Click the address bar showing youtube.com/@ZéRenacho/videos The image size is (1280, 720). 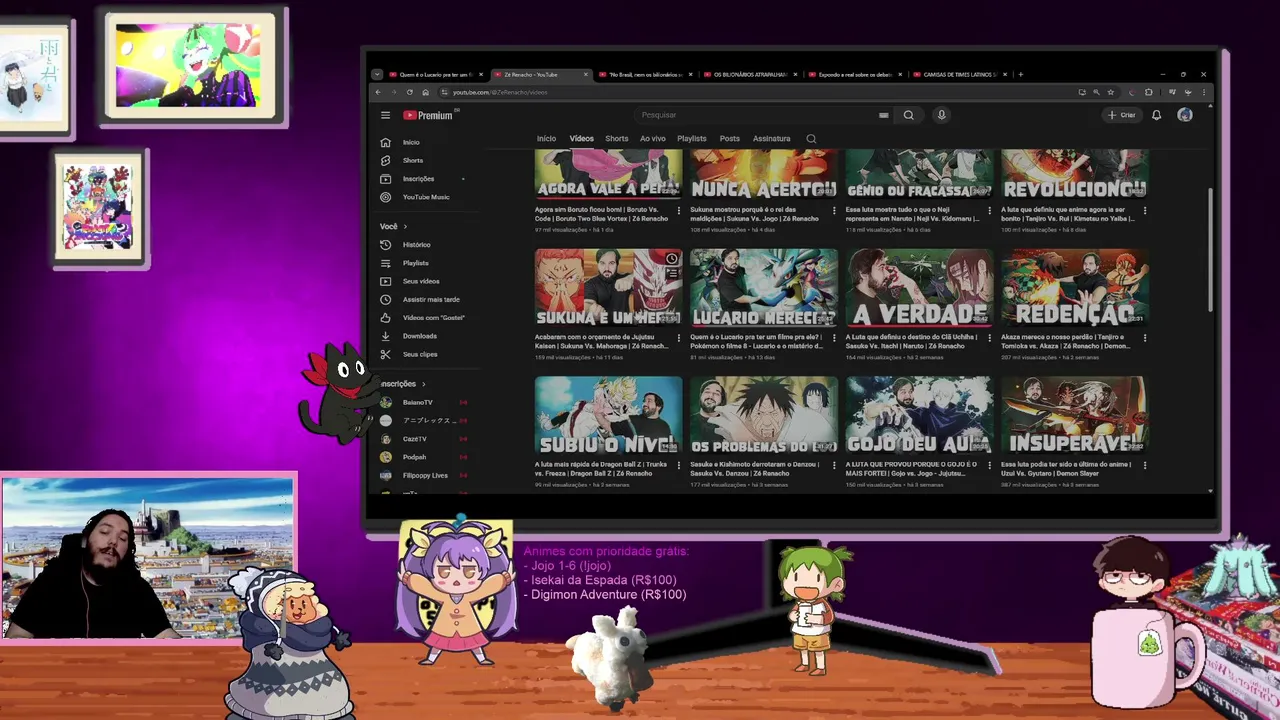coord(499,92)
